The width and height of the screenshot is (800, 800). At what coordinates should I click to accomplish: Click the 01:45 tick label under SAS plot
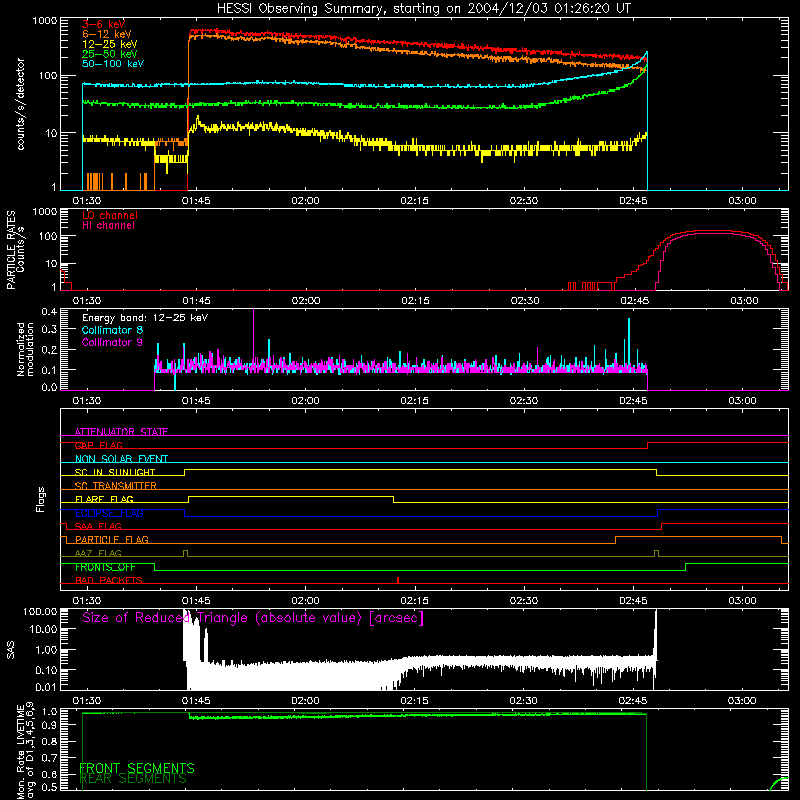coord(196,701)
